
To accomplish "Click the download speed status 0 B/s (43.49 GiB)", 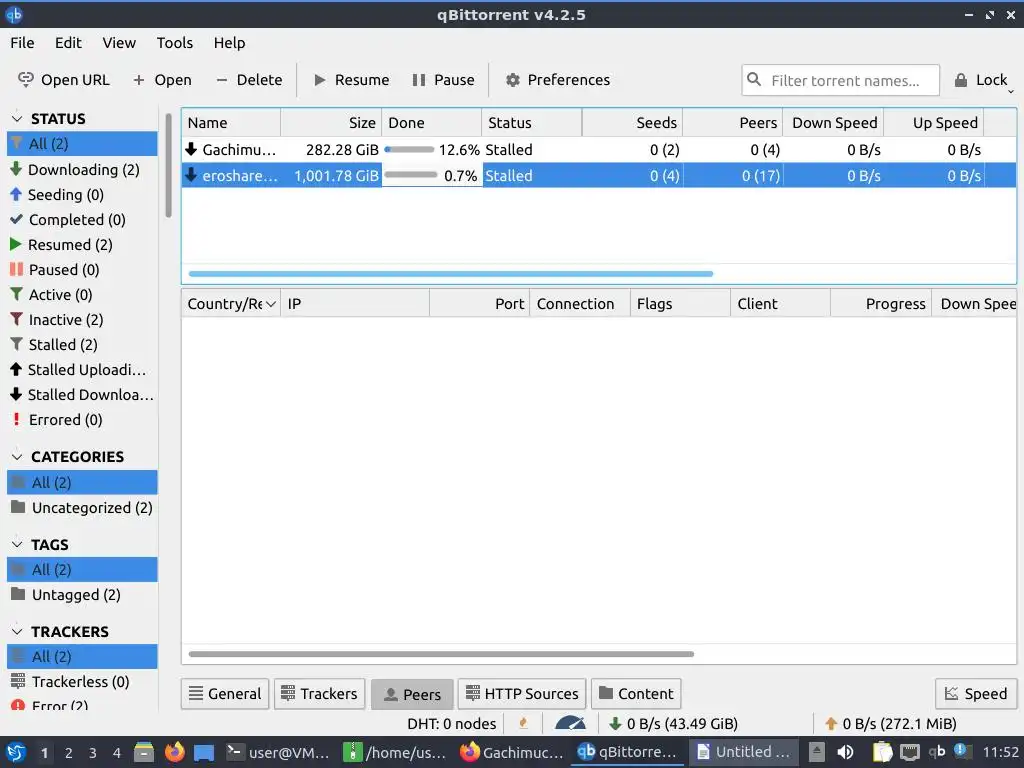I will point(673,723).
